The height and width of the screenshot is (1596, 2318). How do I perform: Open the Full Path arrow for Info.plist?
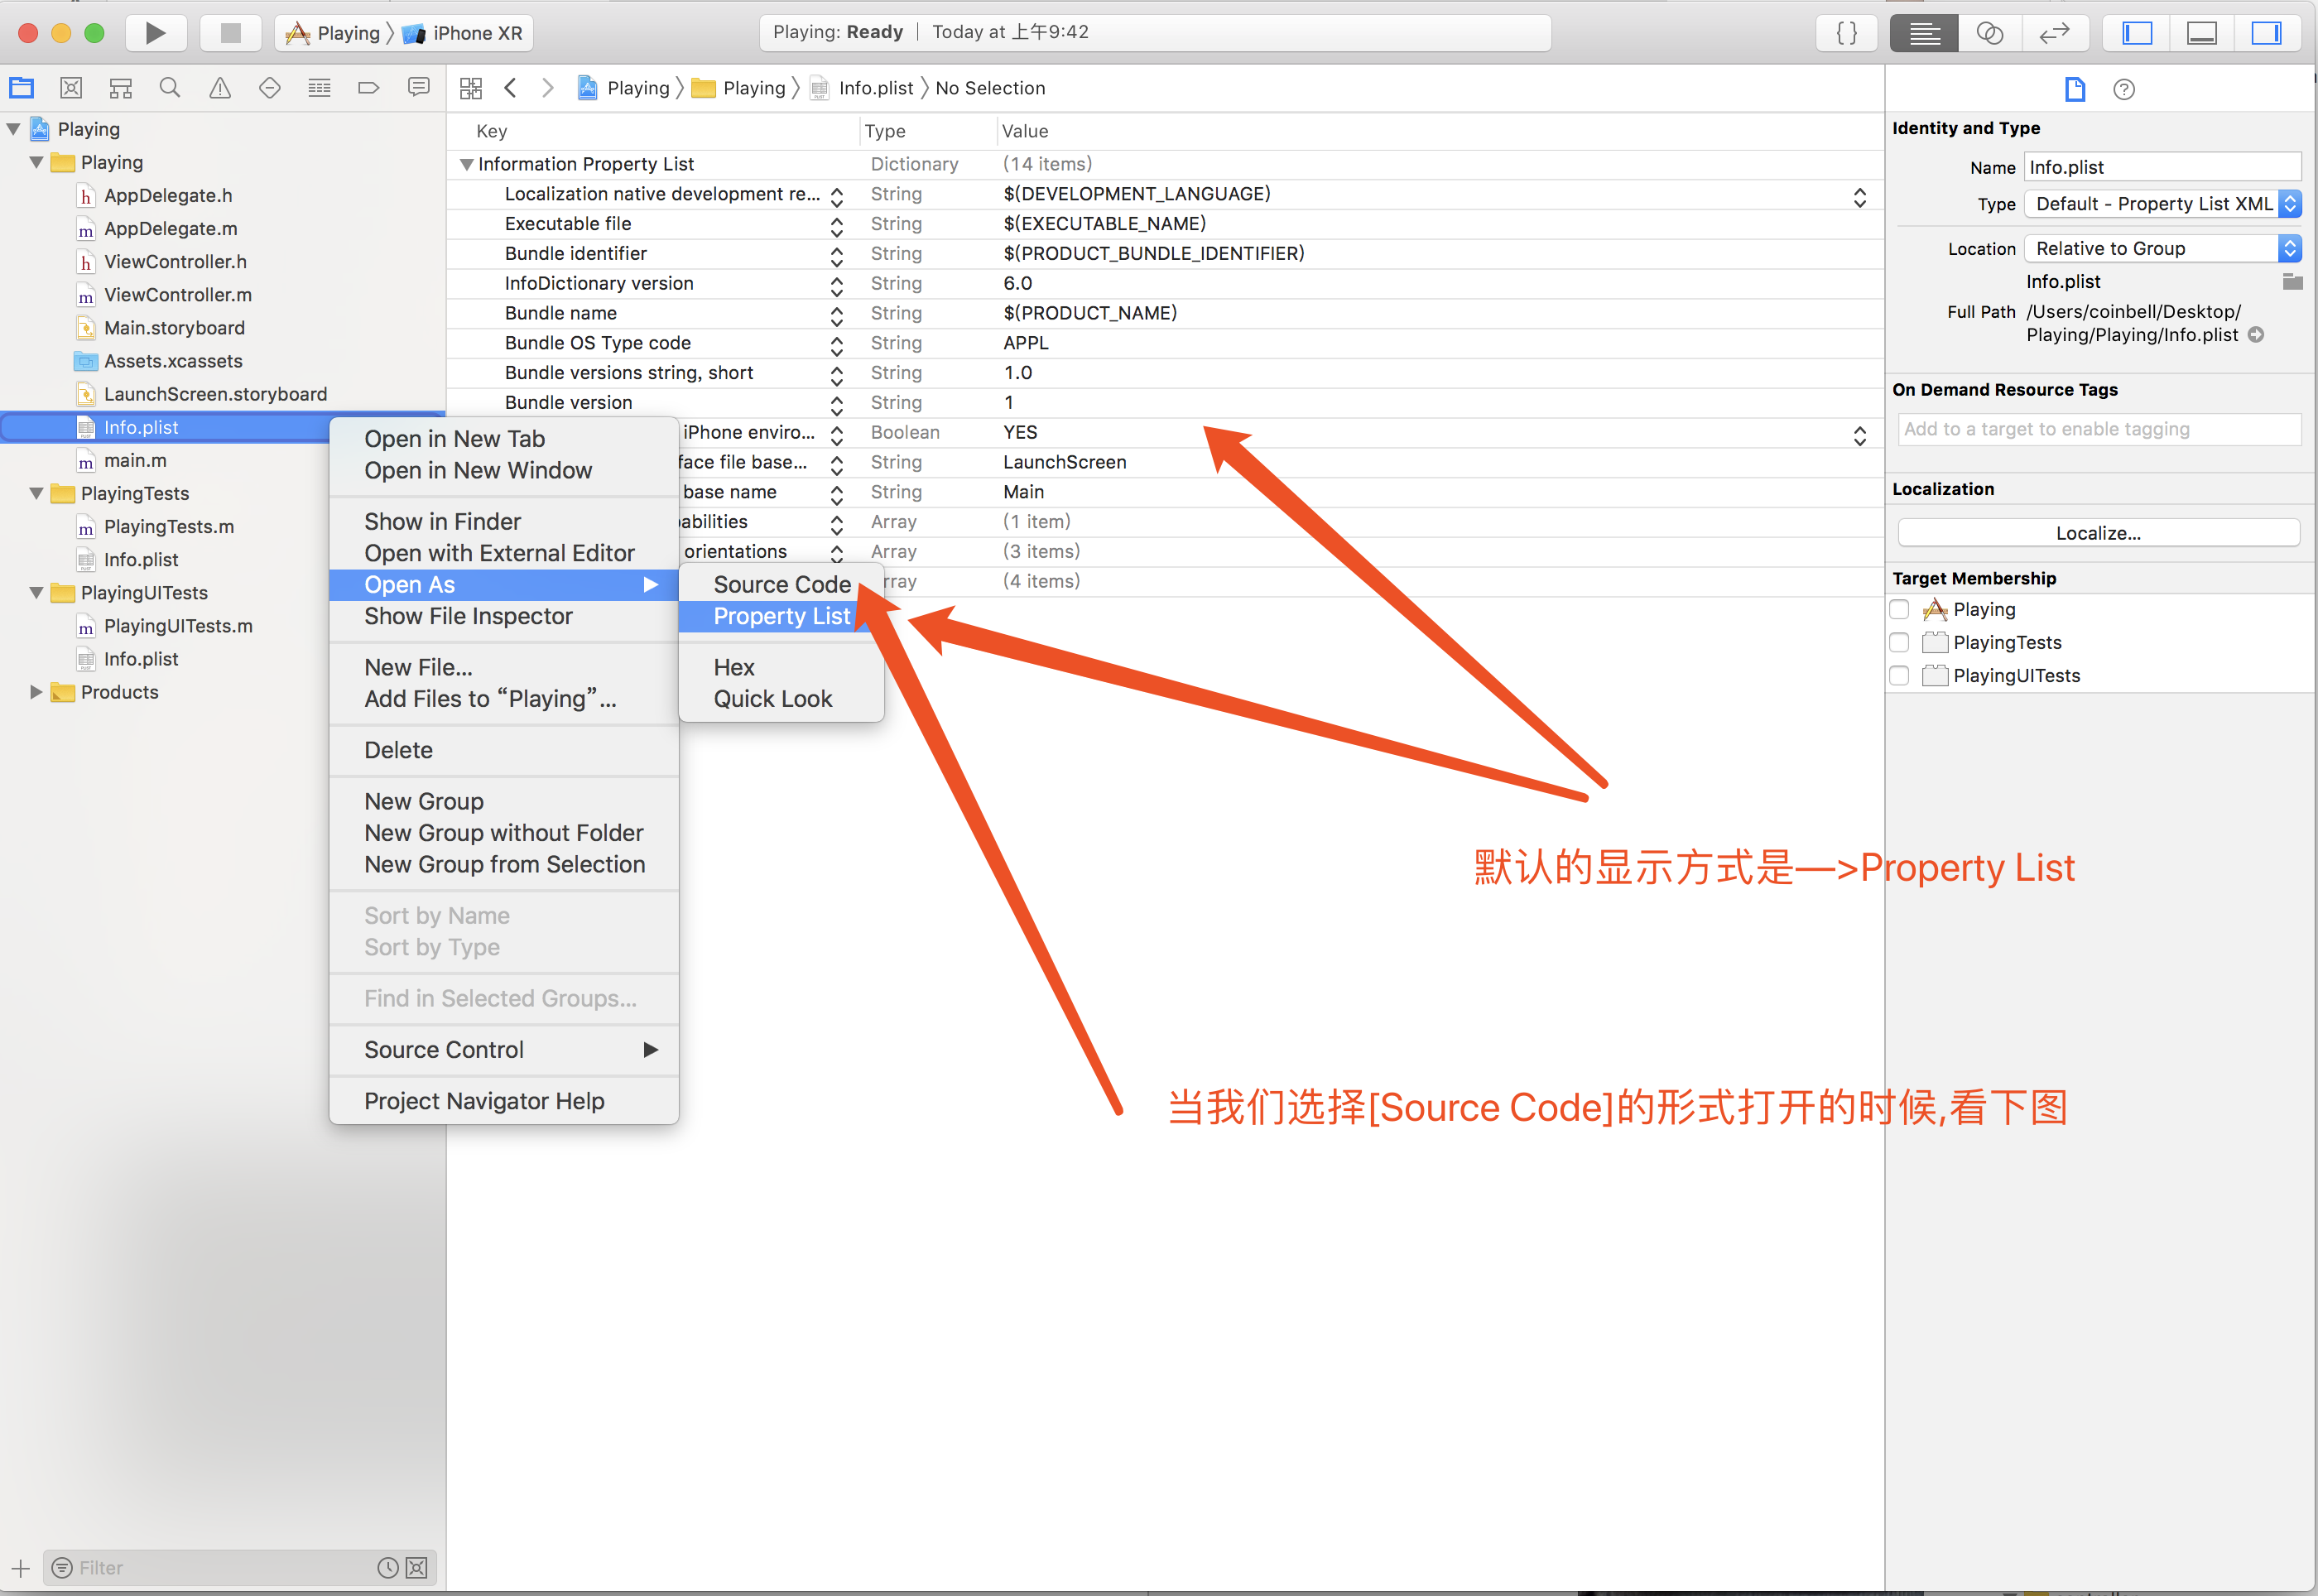[2257, 335]
